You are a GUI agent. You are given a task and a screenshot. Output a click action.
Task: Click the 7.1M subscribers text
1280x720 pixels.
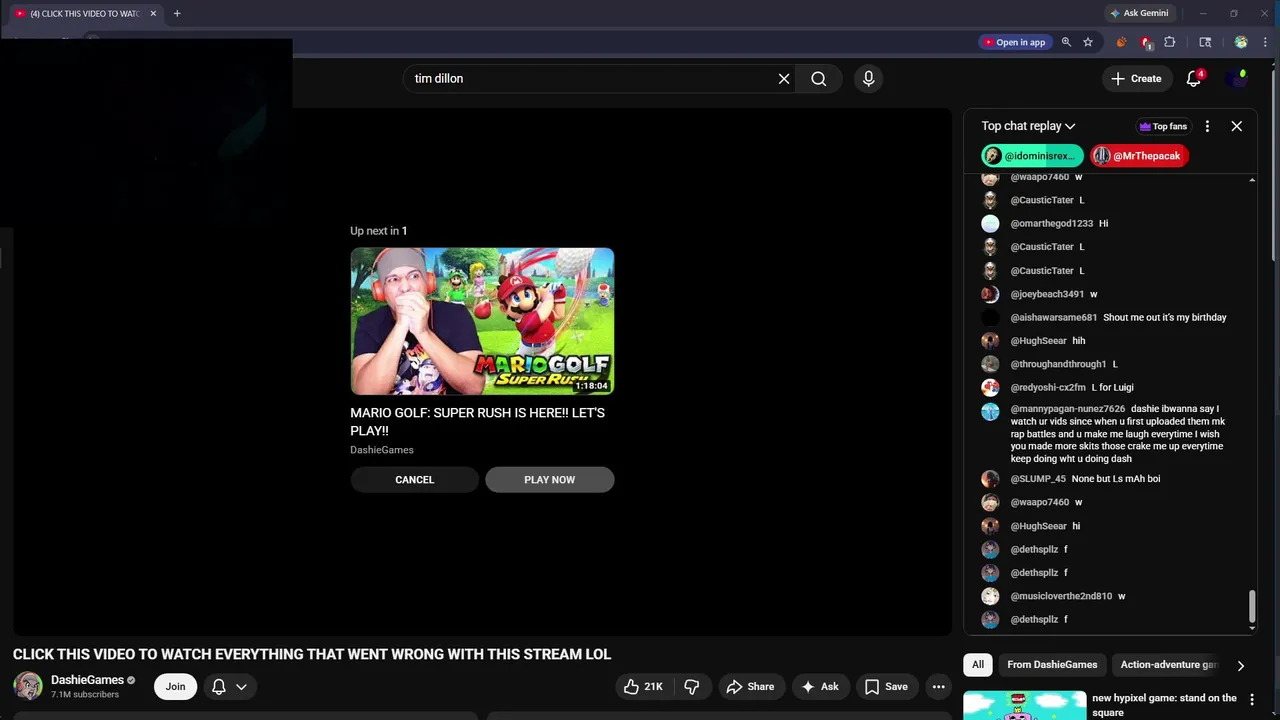85,694
